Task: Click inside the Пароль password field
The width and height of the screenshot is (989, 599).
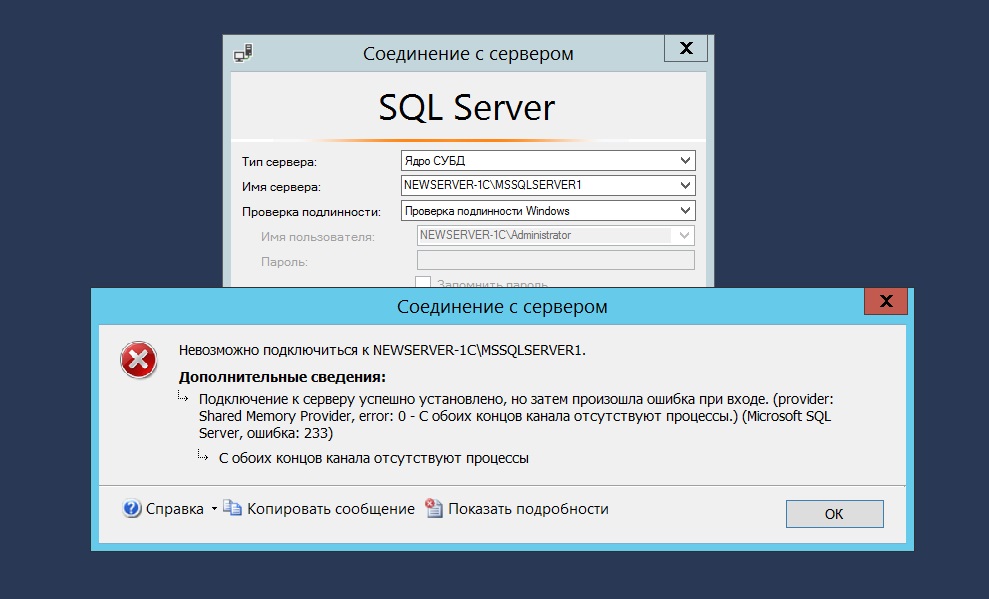Action: coord(554,261)
